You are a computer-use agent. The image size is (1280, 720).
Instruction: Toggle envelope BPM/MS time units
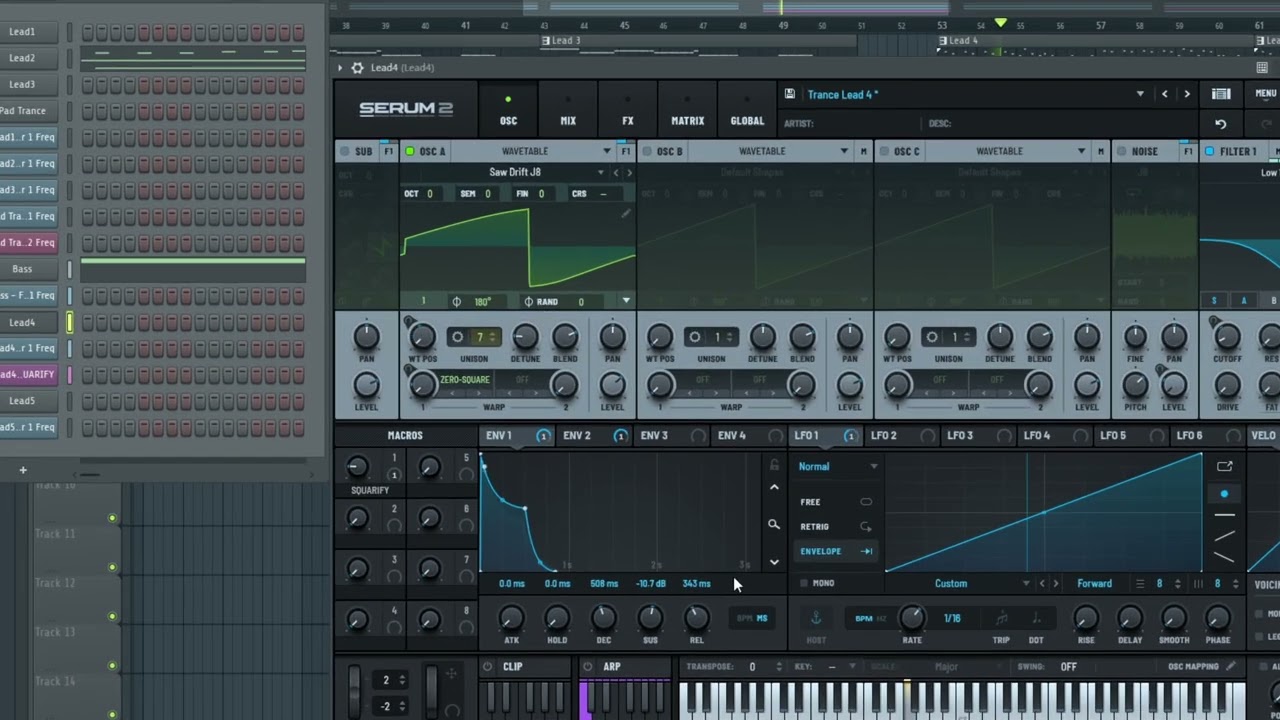(752, 618)
